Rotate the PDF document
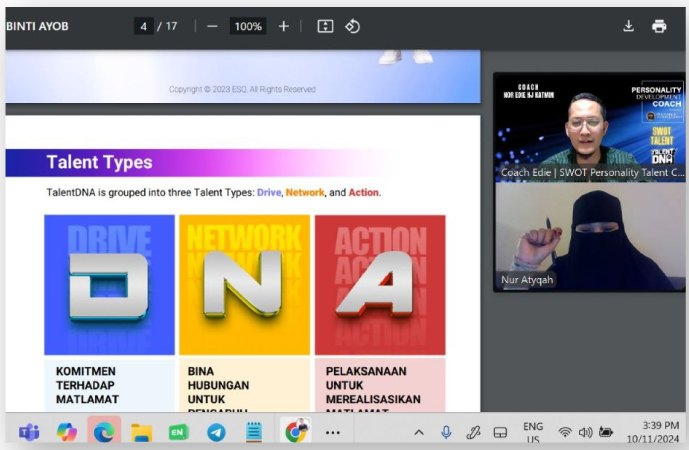 352,26
